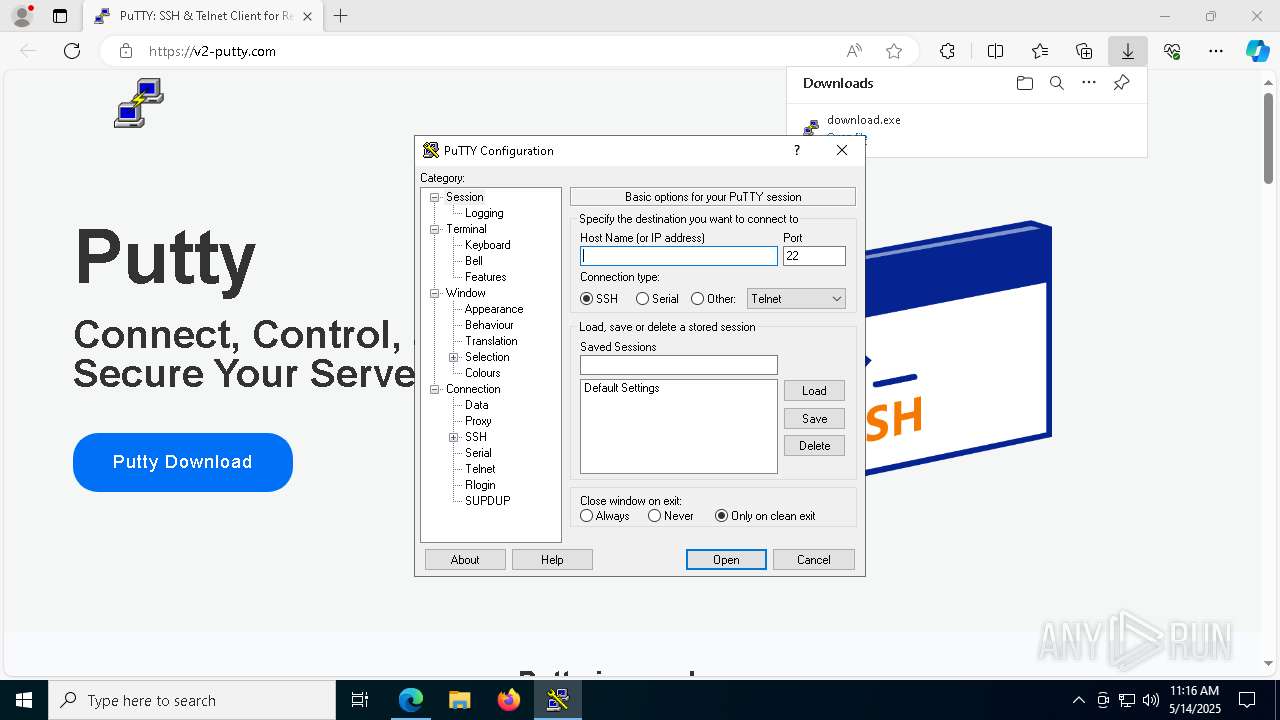Viewport: 1280px width, 720px height.
Task: Click the Port input field
Action: click(814, 256)
